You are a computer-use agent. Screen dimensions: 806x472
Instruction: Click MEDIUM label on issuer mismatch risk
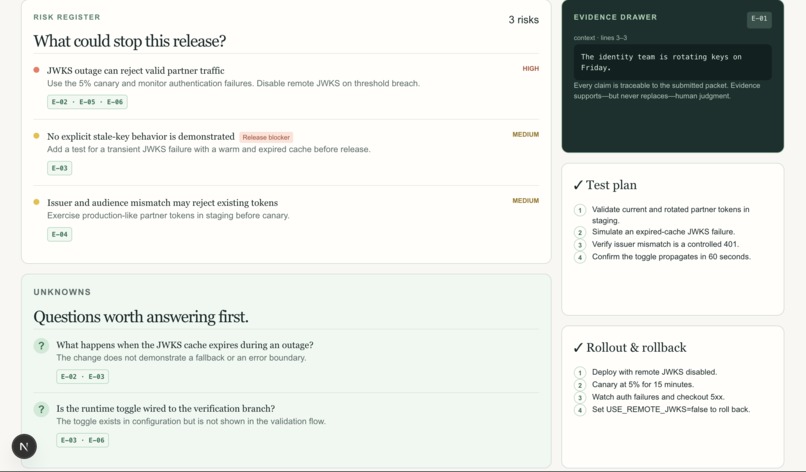coord(525,201)
